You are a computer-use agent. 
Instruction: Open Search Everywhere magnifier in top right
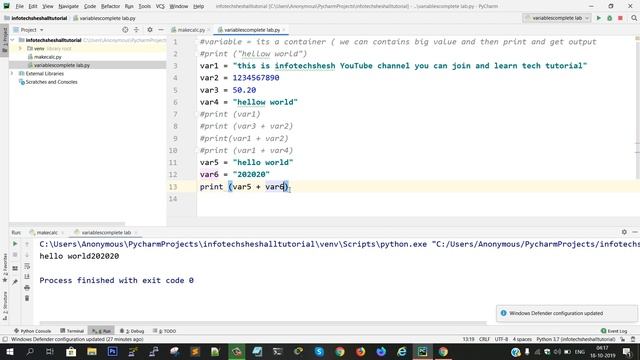pyautogui.click(x=634, y=18)
